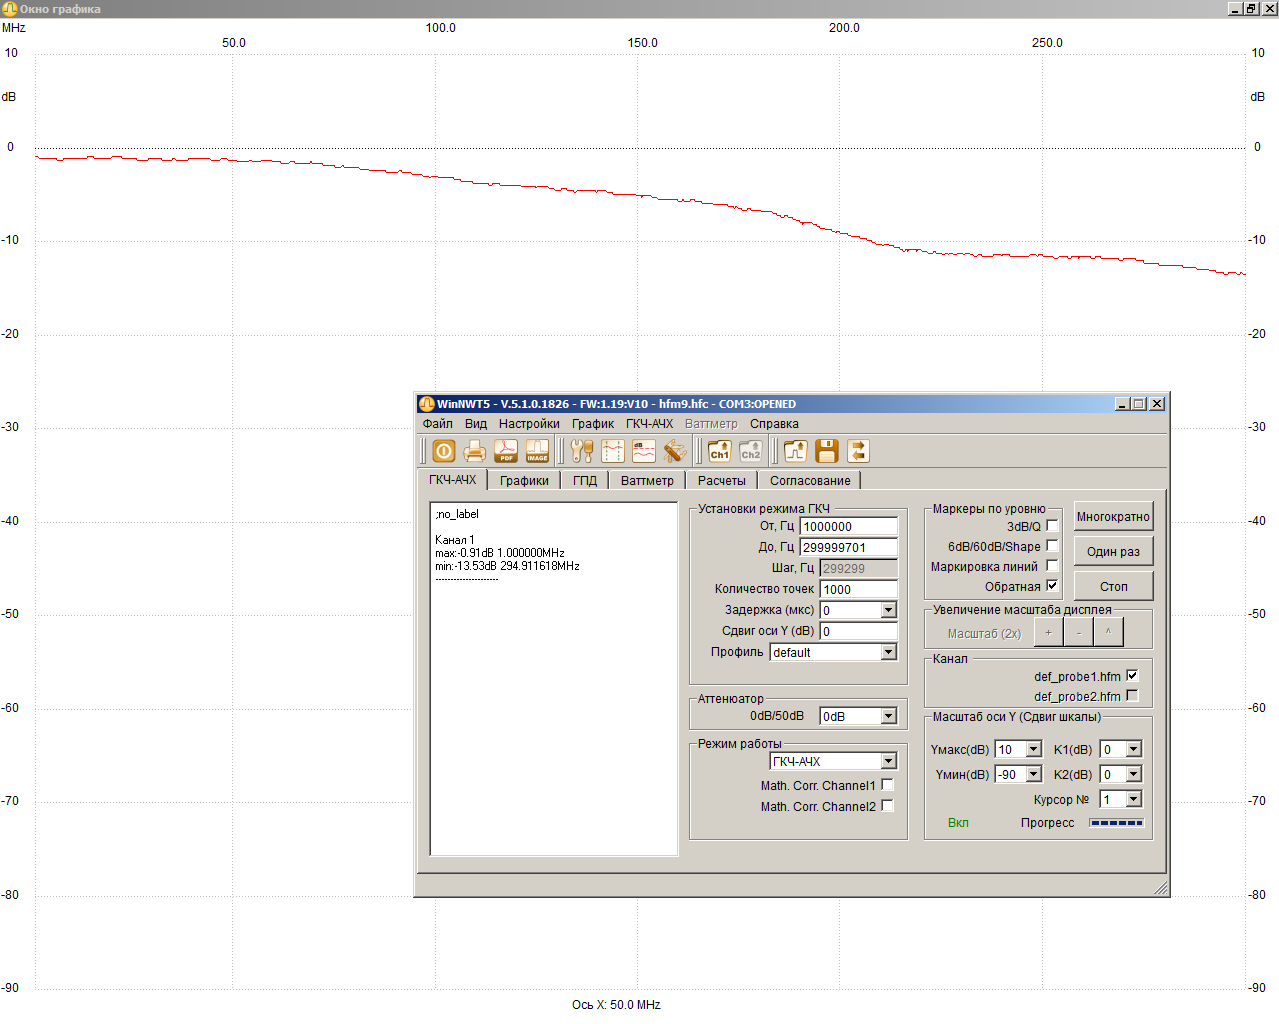1279x1024 pixels.
Task: Click the Ch1 calibration load icon
Action: [719, 452]
